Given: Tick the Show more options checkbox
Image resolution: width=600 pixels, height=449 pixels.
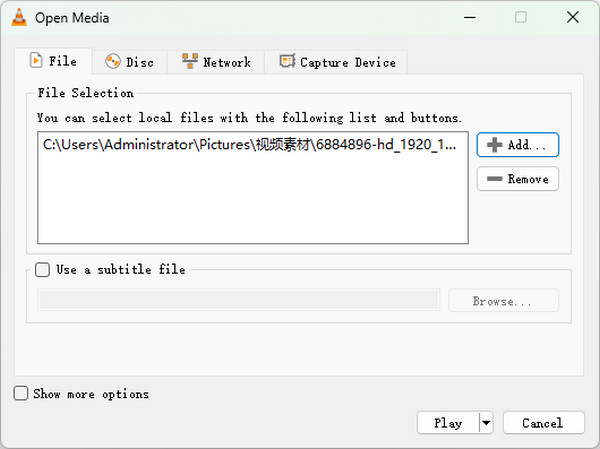Looking at the screenshot, I should [x=21, y=393].
